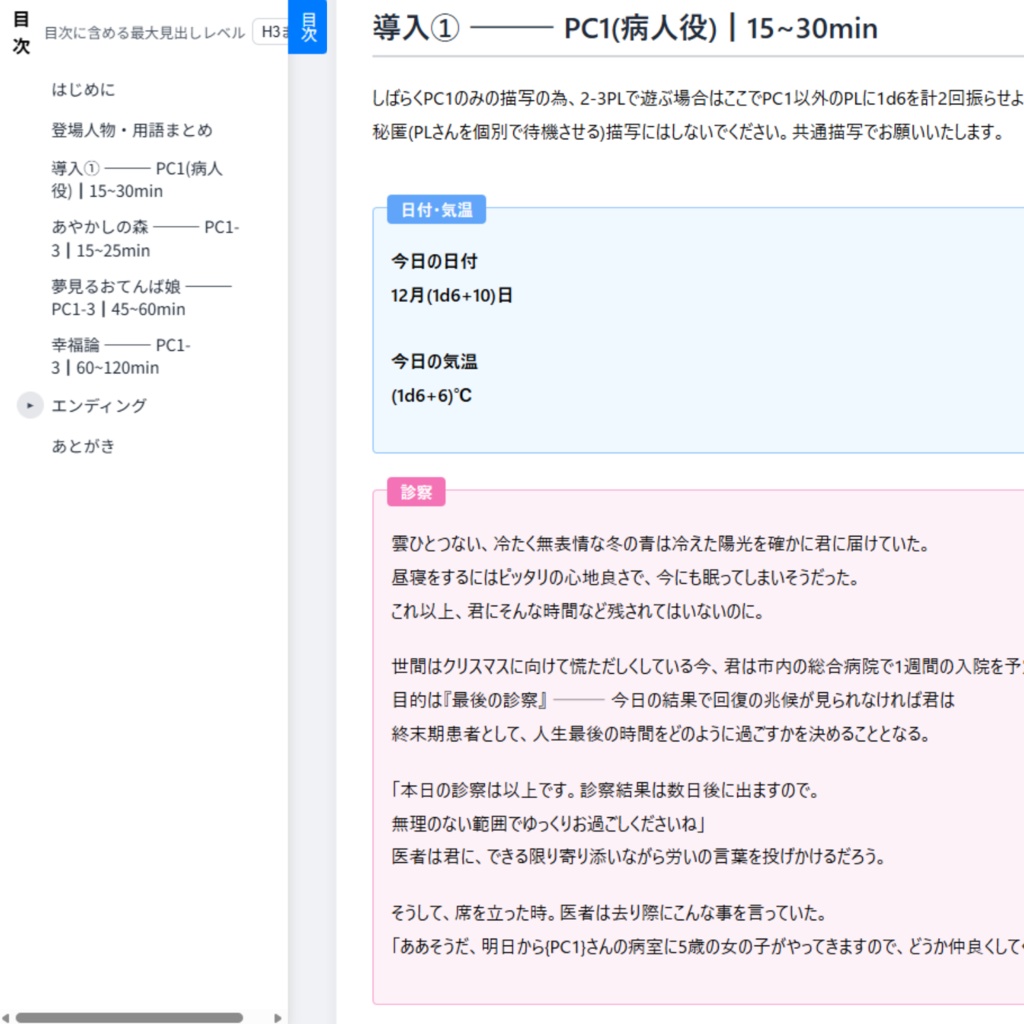Click the 診察 label badge

point(416,491)
